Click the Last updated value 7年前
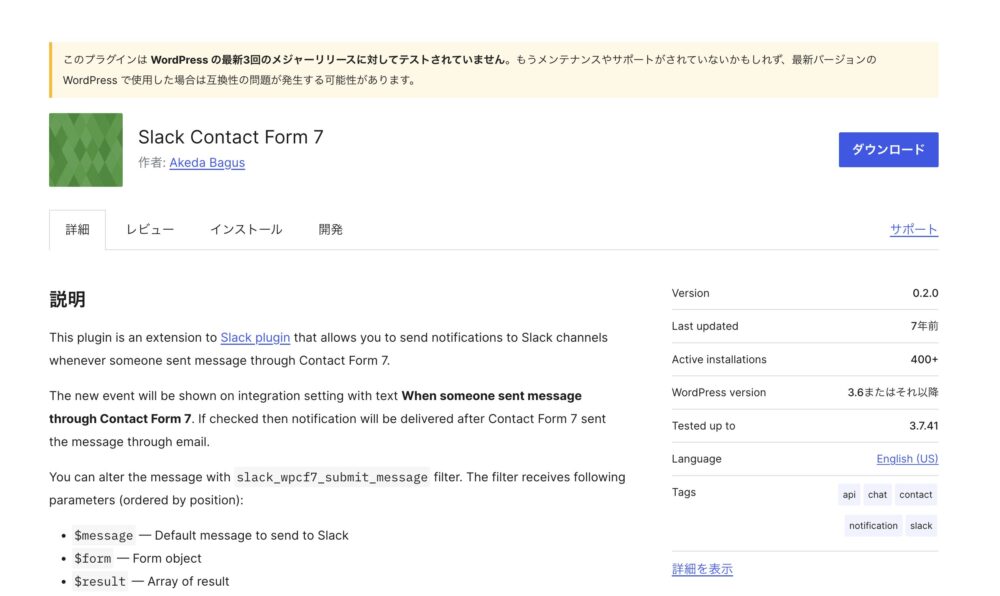The height and width of the screenshot is (596, 1000). [x=924, y=326]
